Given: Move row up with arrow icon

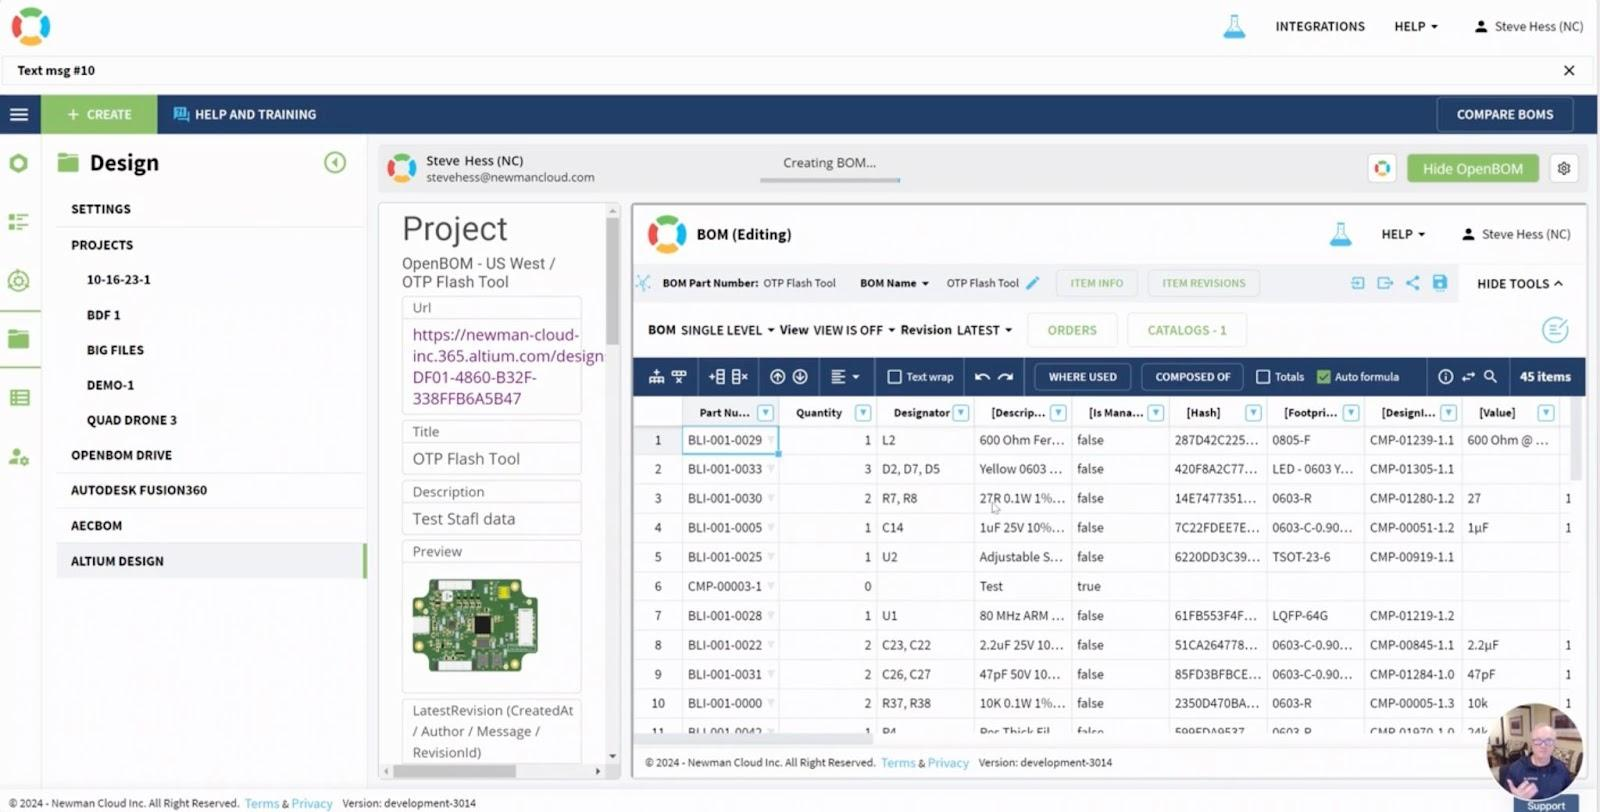Looking at the screenshot, I should pyautogui.click(x=777, y=377).
